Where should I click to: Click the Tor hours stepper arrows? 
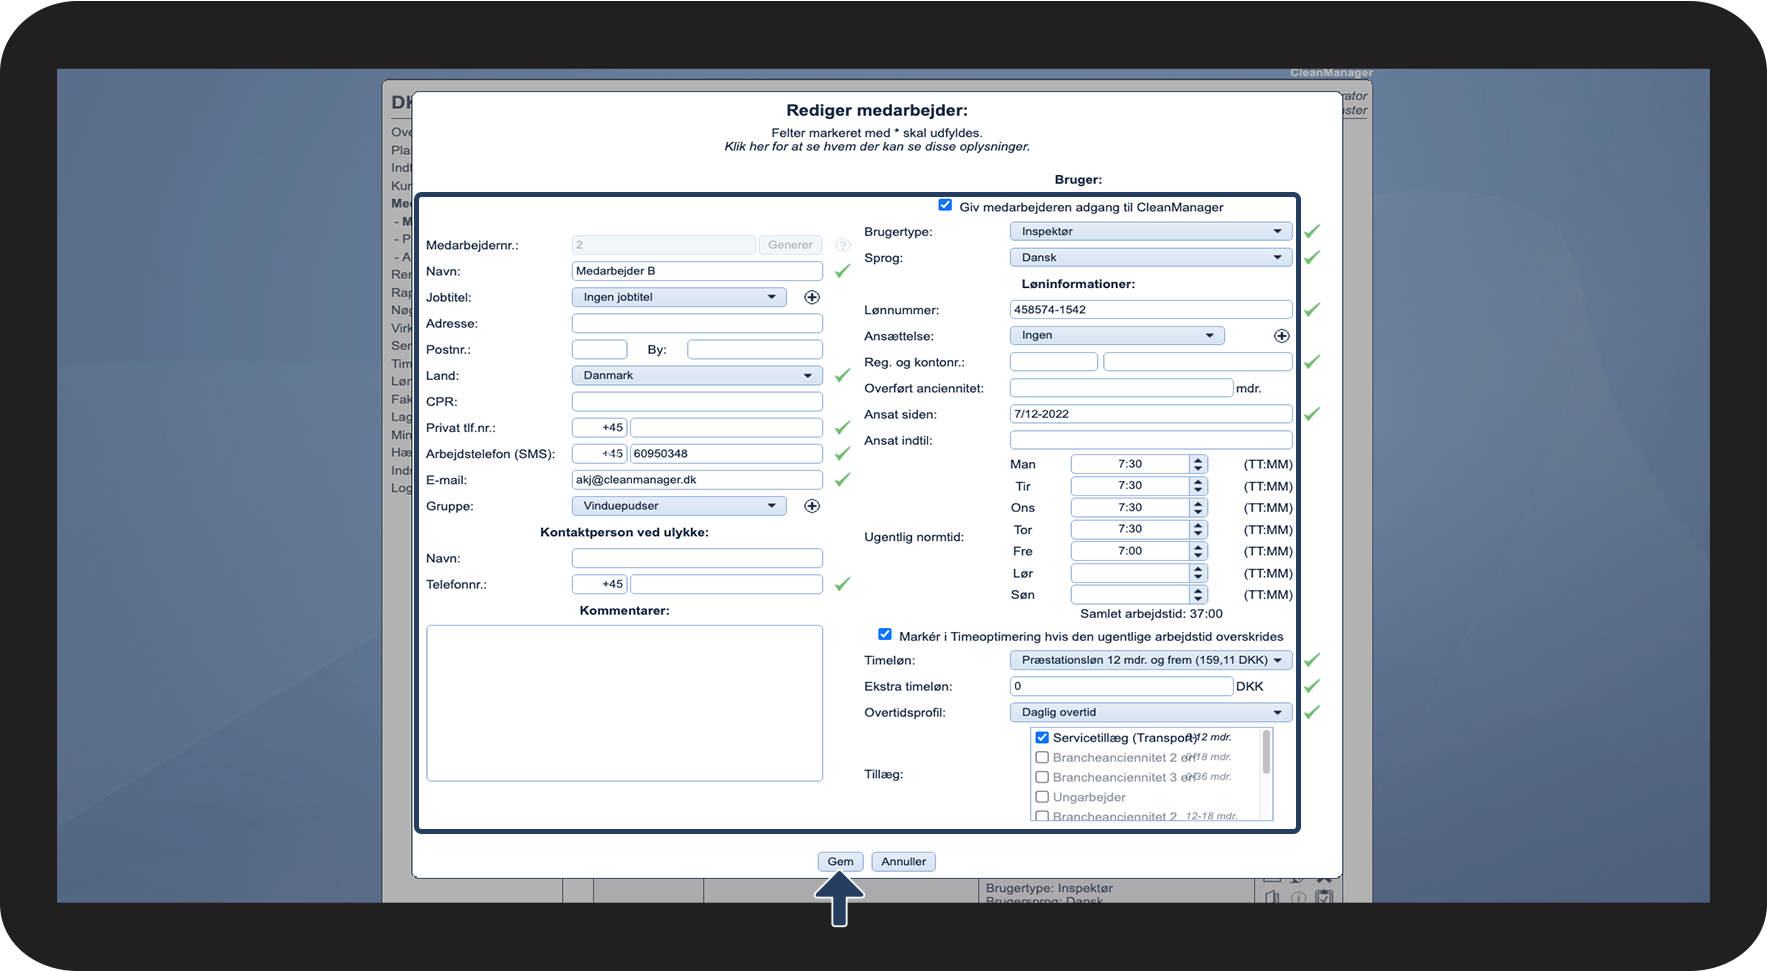pos(1198,529)
